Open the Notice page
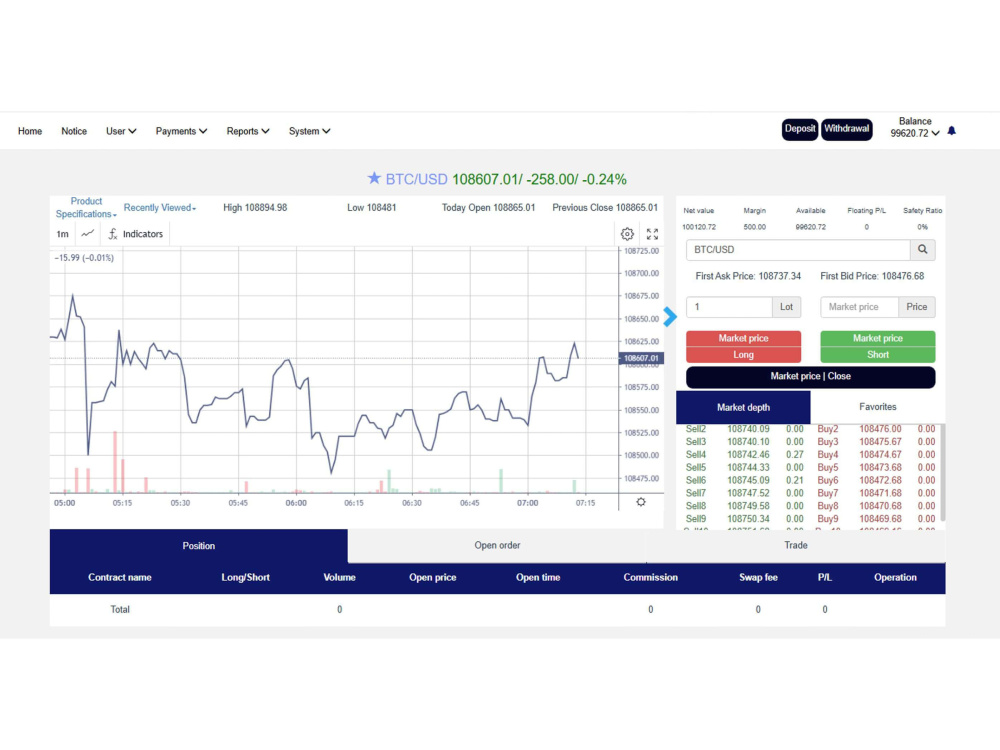Image resolution: width=1000 pixels, height=750 pixels. click(74, 131)
